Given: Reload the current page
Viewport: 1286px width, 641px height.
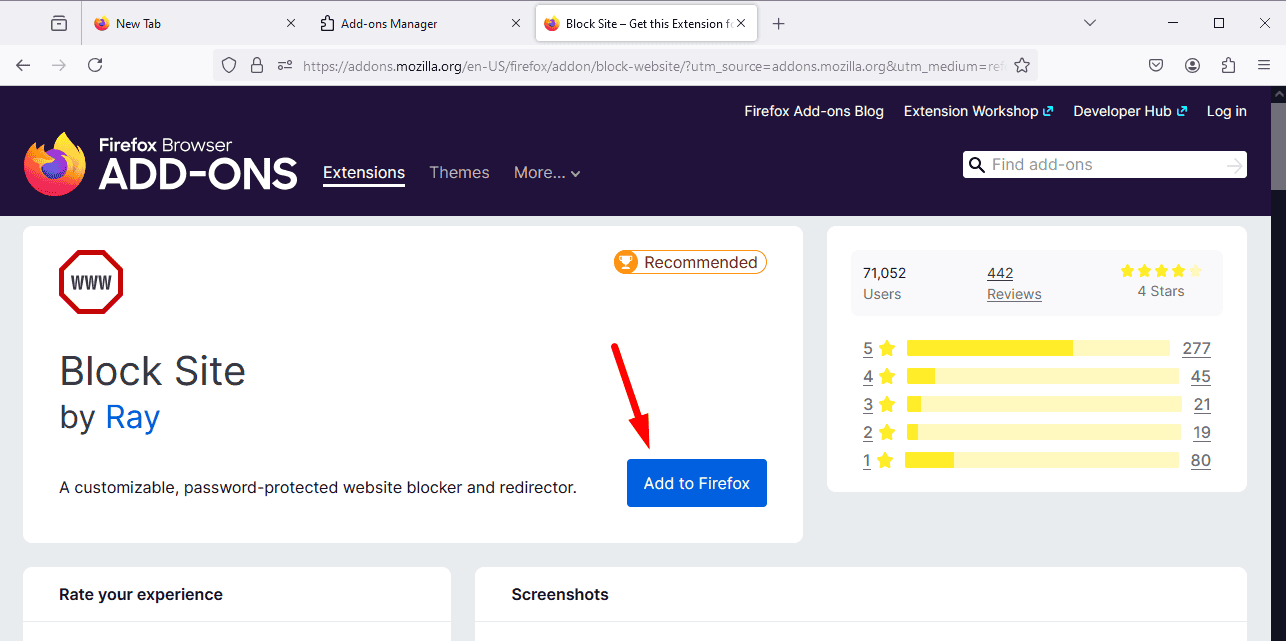Looking at the screenshot, I should 95,65.
